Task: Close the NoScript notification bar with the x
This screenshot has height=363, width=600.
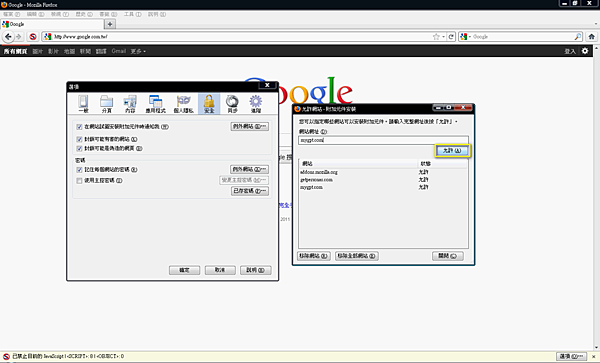Action: pos(594,356)
